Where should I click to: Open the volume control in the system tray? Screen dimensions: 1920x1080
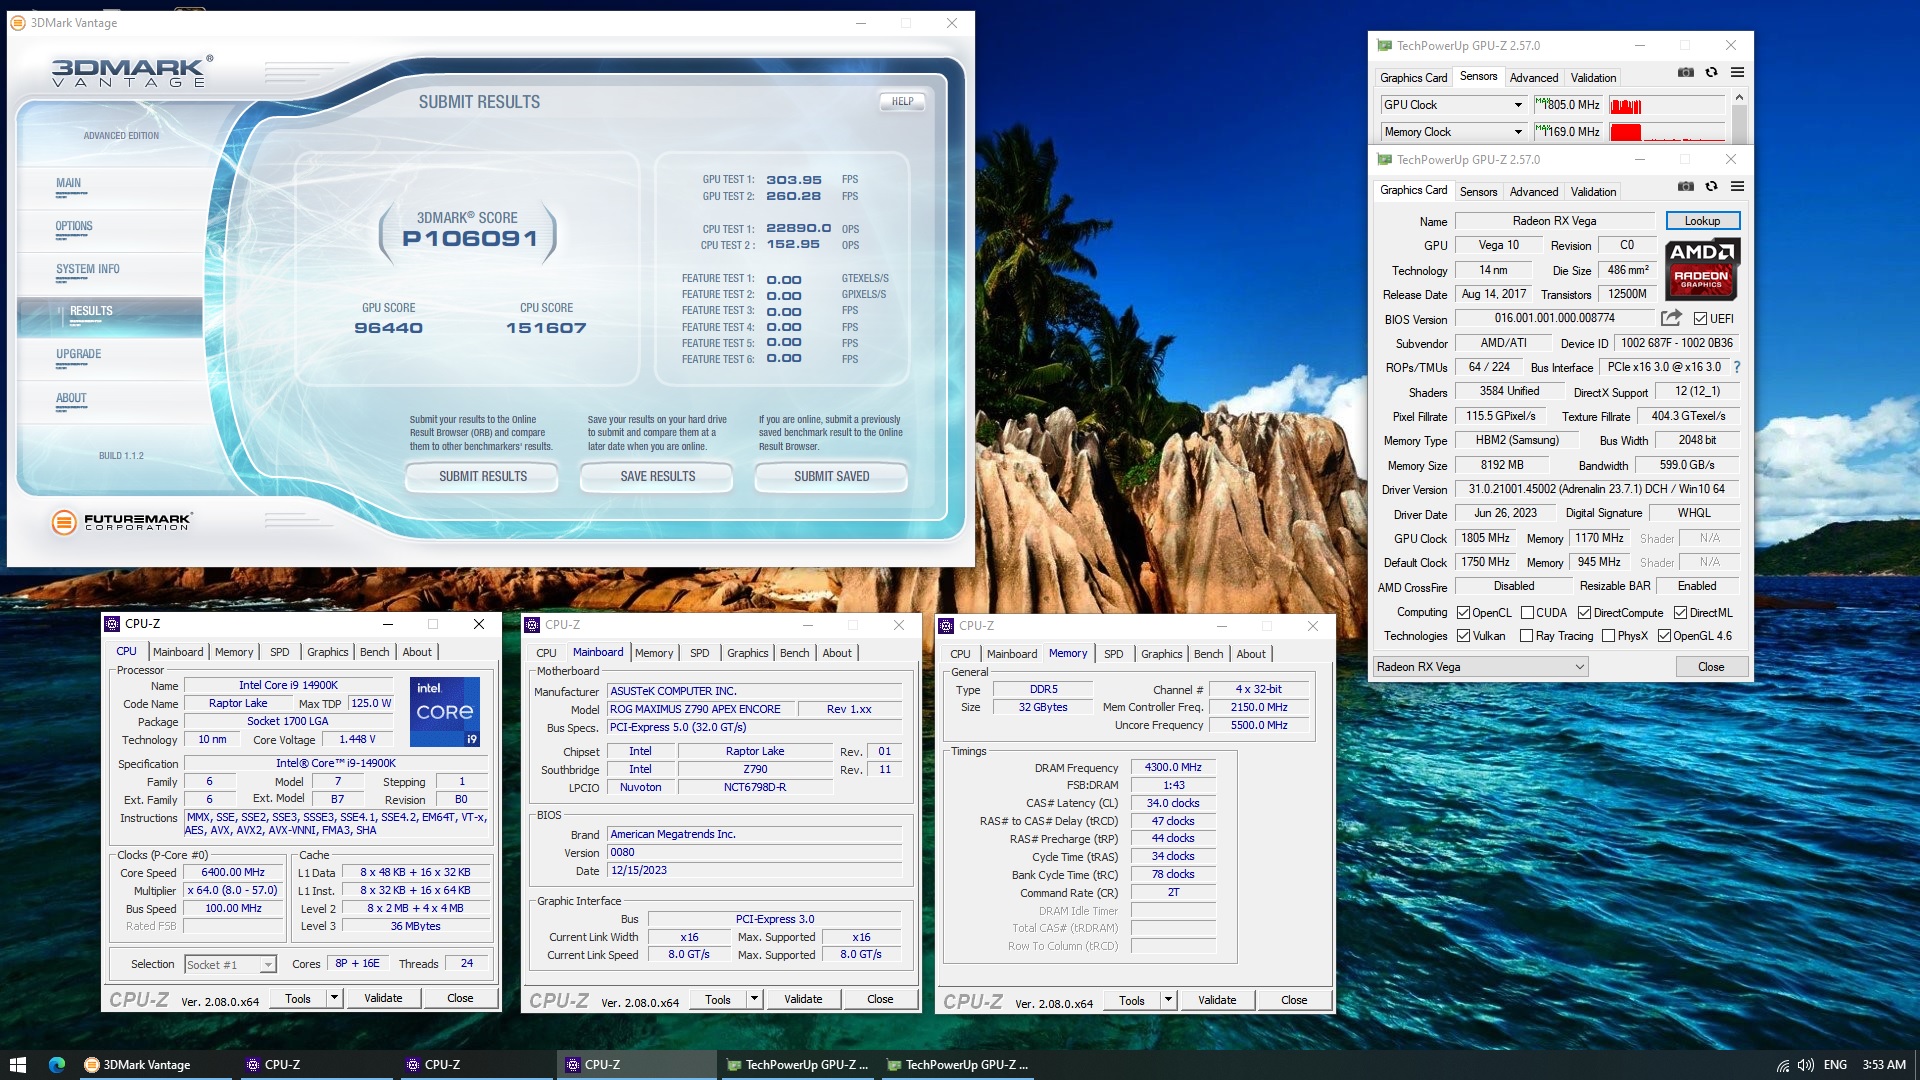1805,1065
